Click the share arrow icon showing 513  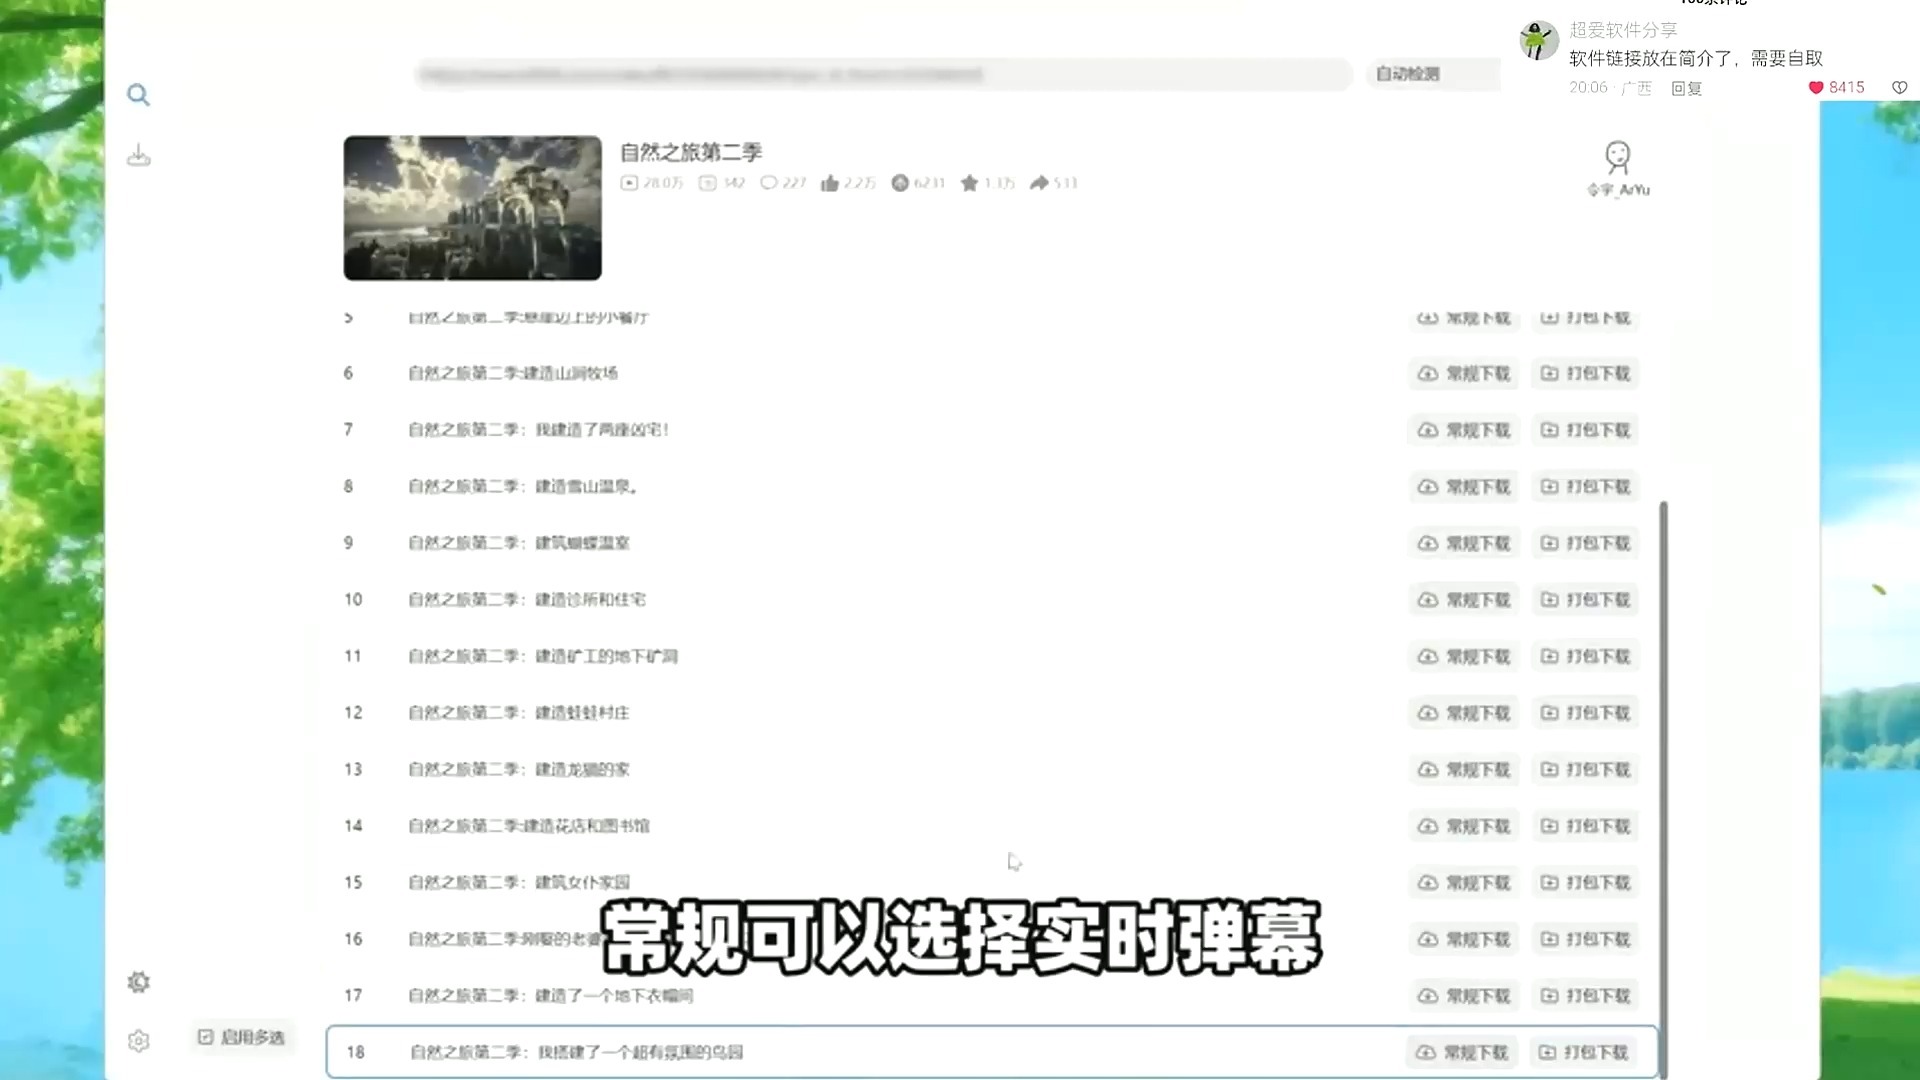pyautogui.click(x=1040, y=183)
